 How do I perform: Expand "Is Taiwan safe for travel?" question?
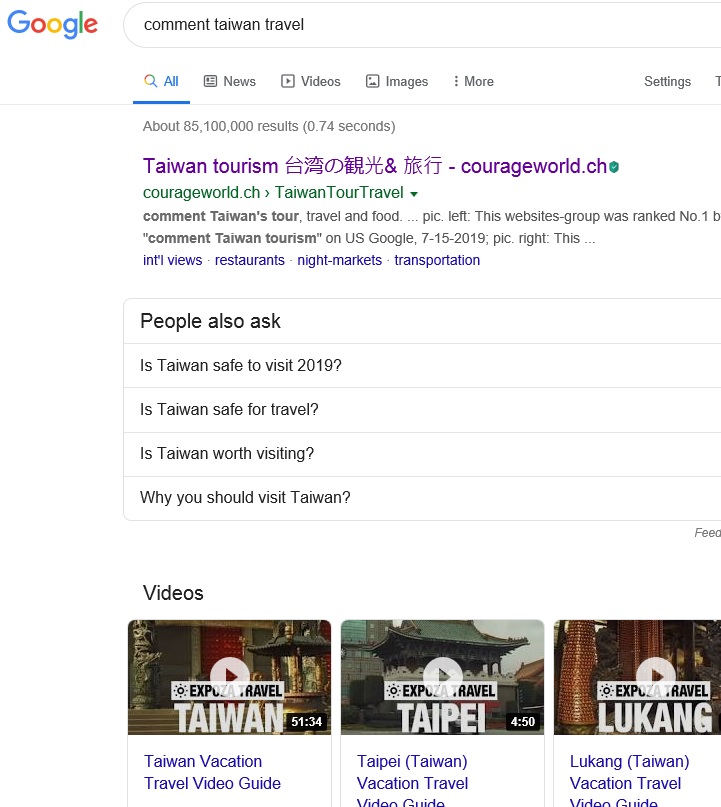coord(229,410)
